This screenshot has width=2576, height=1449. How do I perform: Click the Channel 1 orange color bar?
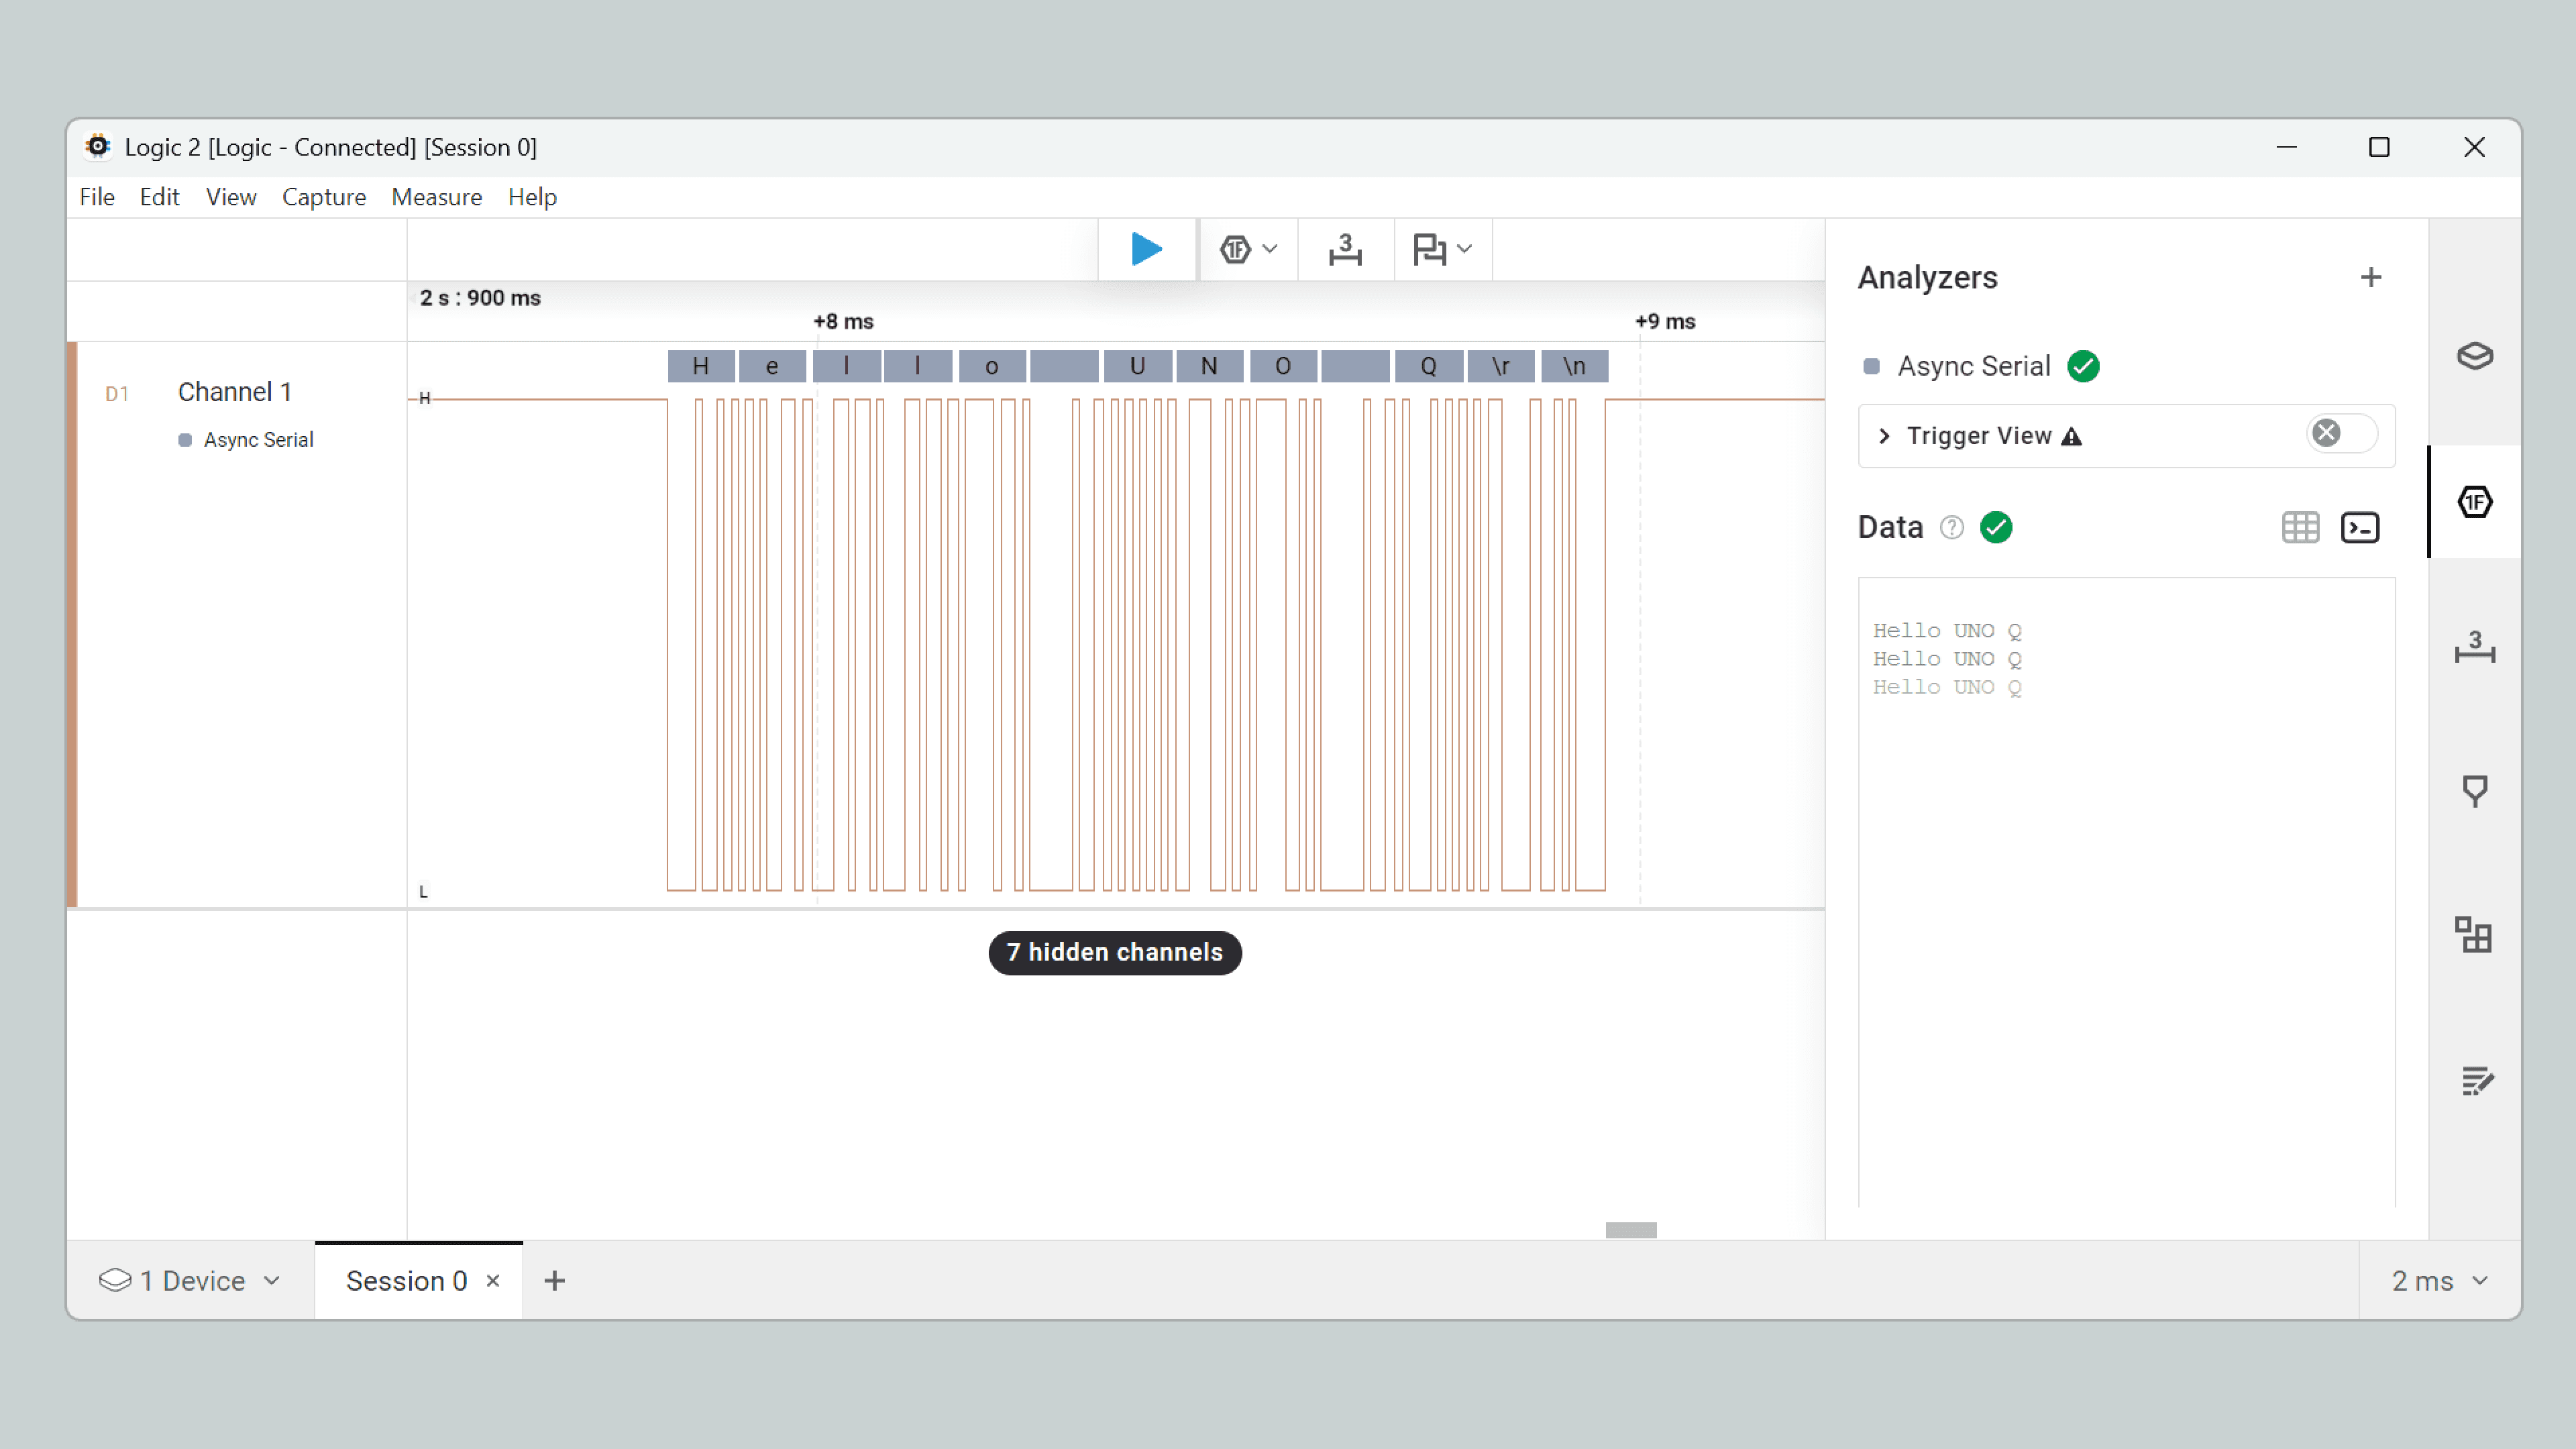pyautogui.click(x=72, y=624)
